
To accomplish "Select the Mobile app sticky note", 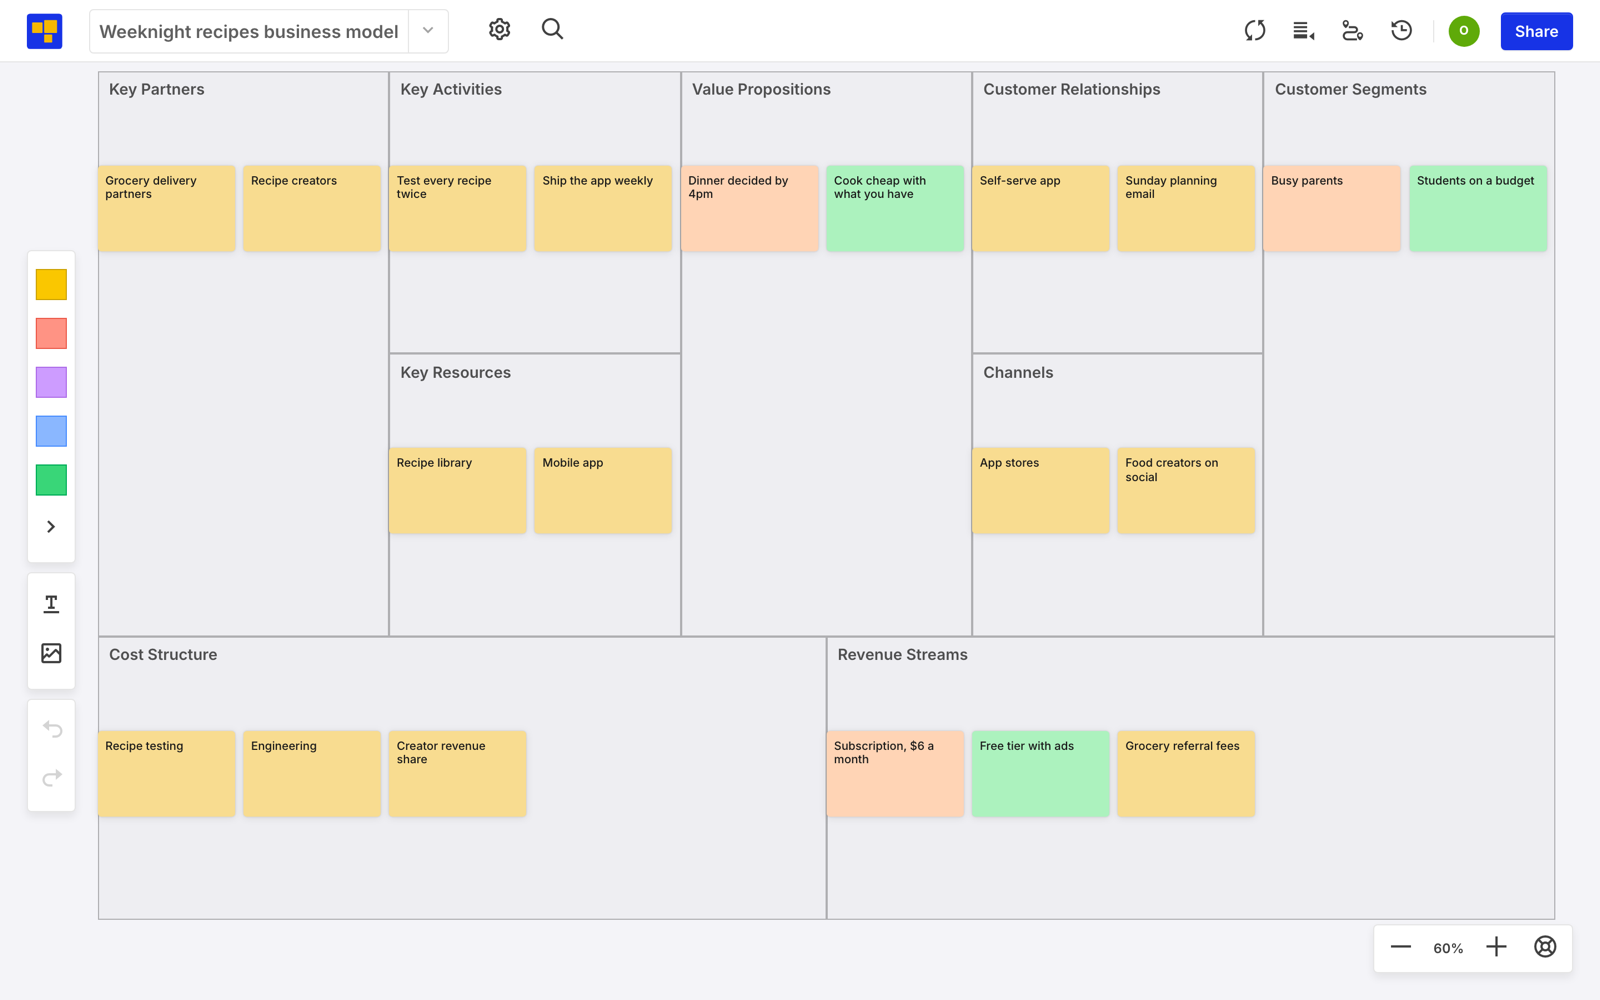I will [x=603, y=490].
